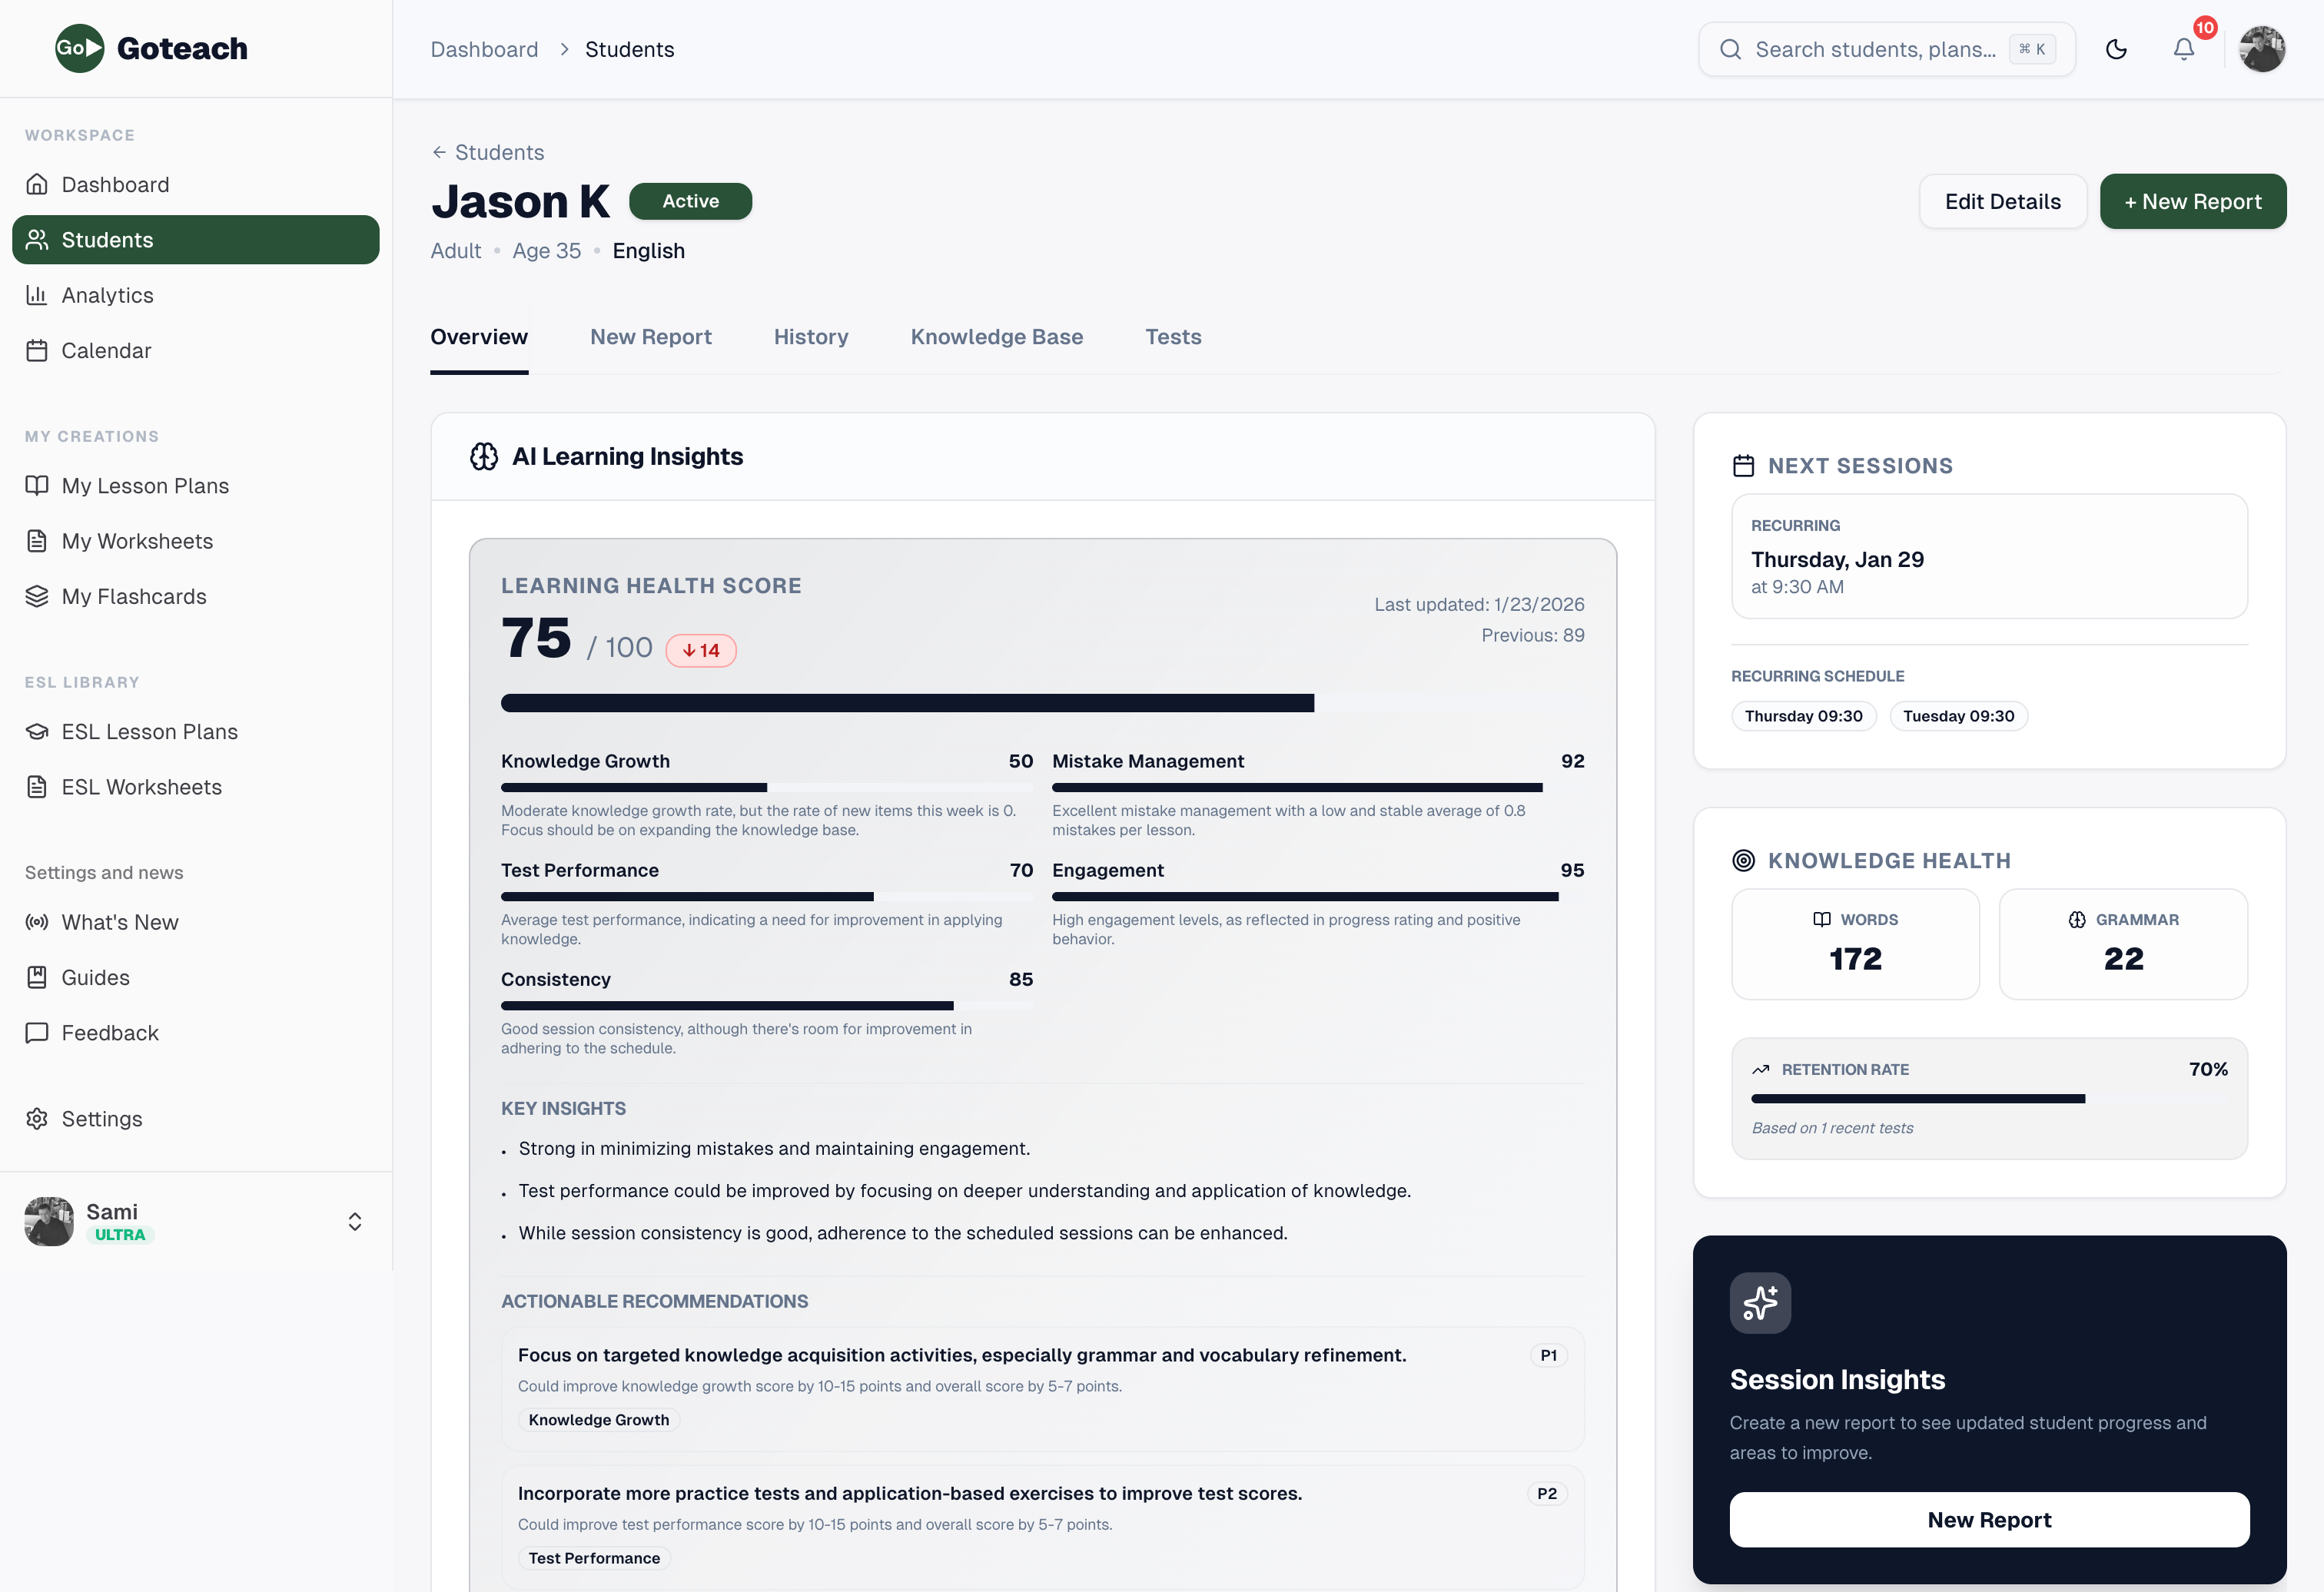Click the back arrow to Students

(x=439, y=152)
